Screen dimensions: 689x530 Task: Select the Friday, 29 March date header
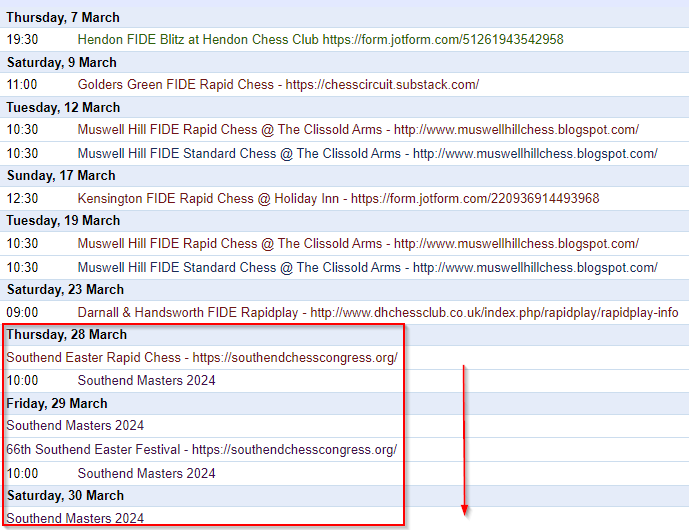(x=57, y=403)
